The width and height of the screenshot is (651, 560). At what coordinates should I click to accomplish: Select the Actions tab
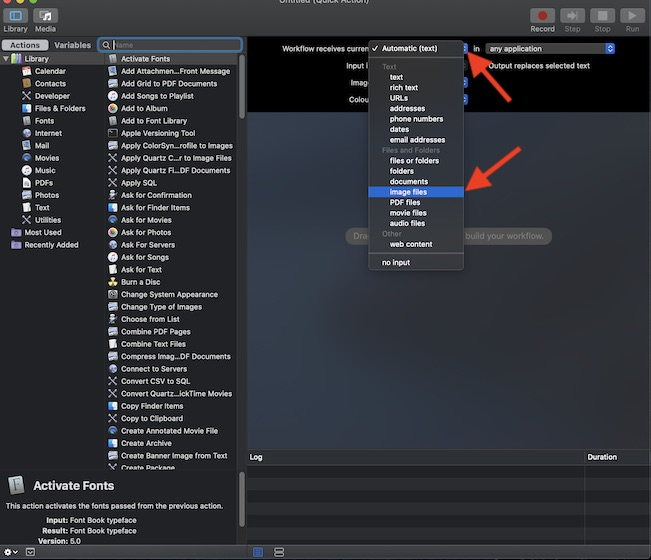click(24, 45)
